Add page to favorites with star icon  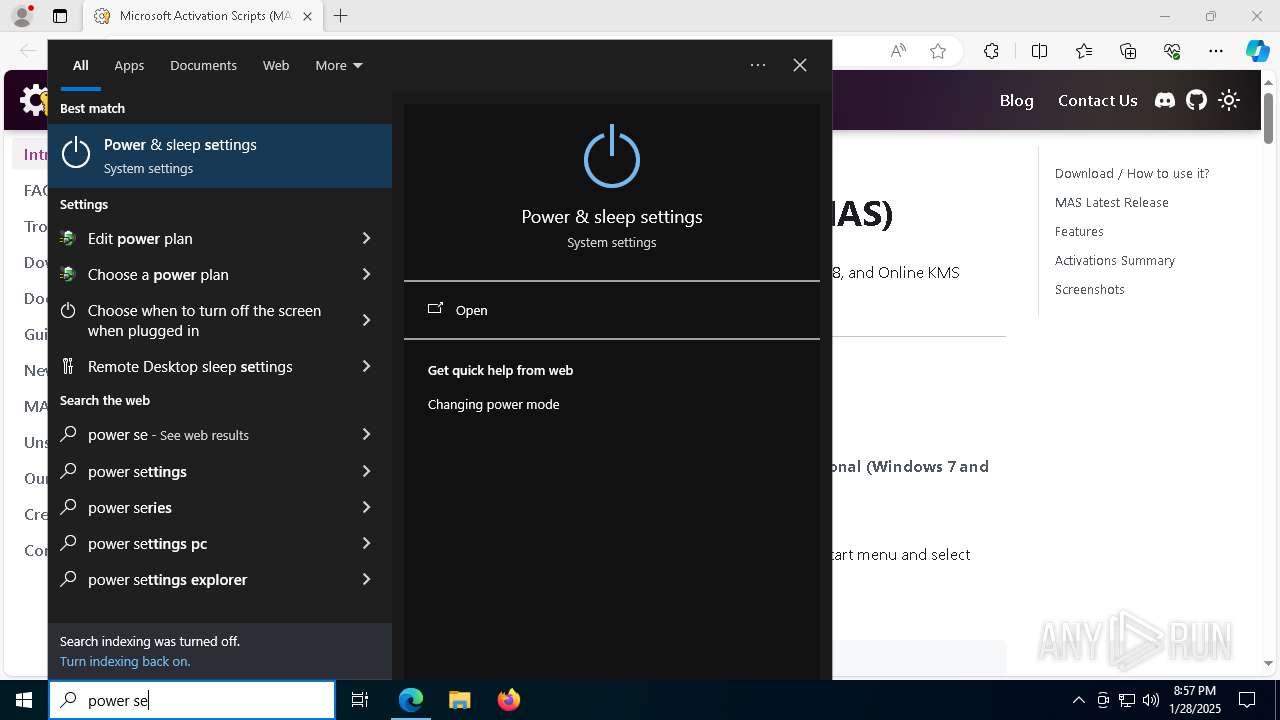pyautogui.click(x=938, y=51)
